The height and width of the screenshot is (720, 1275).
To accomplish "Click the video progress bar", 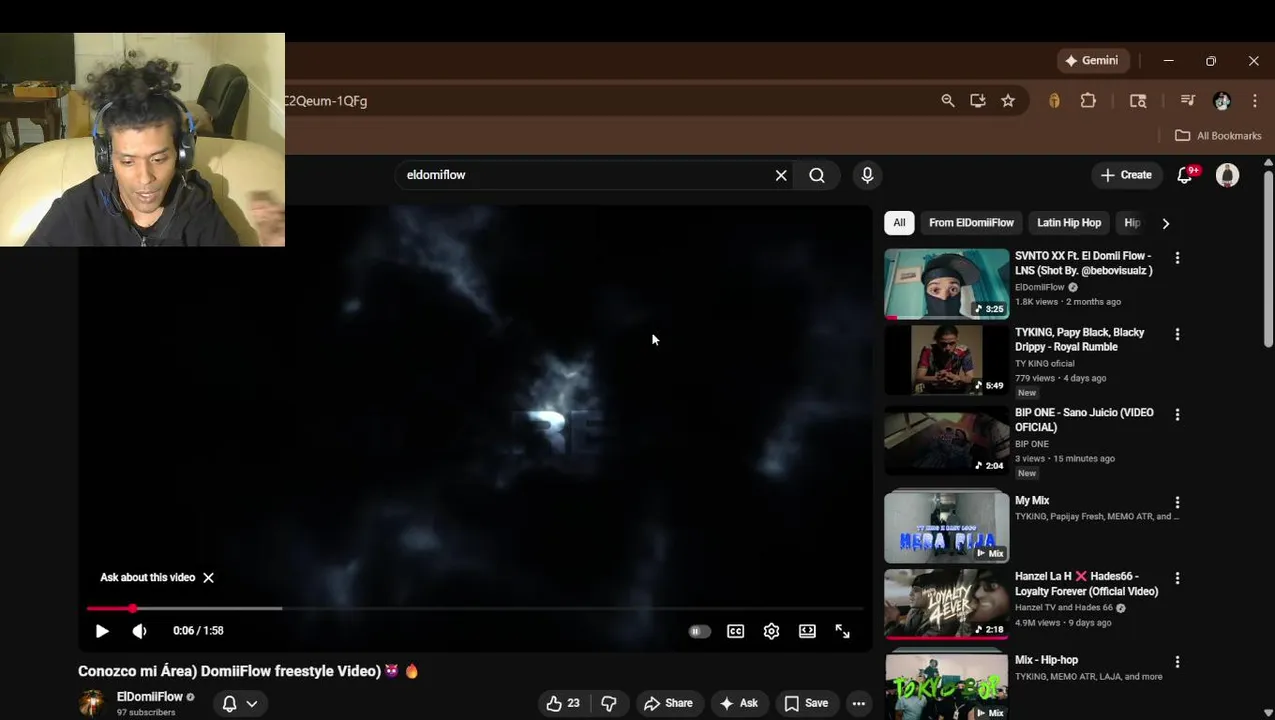I will point(475,608).
